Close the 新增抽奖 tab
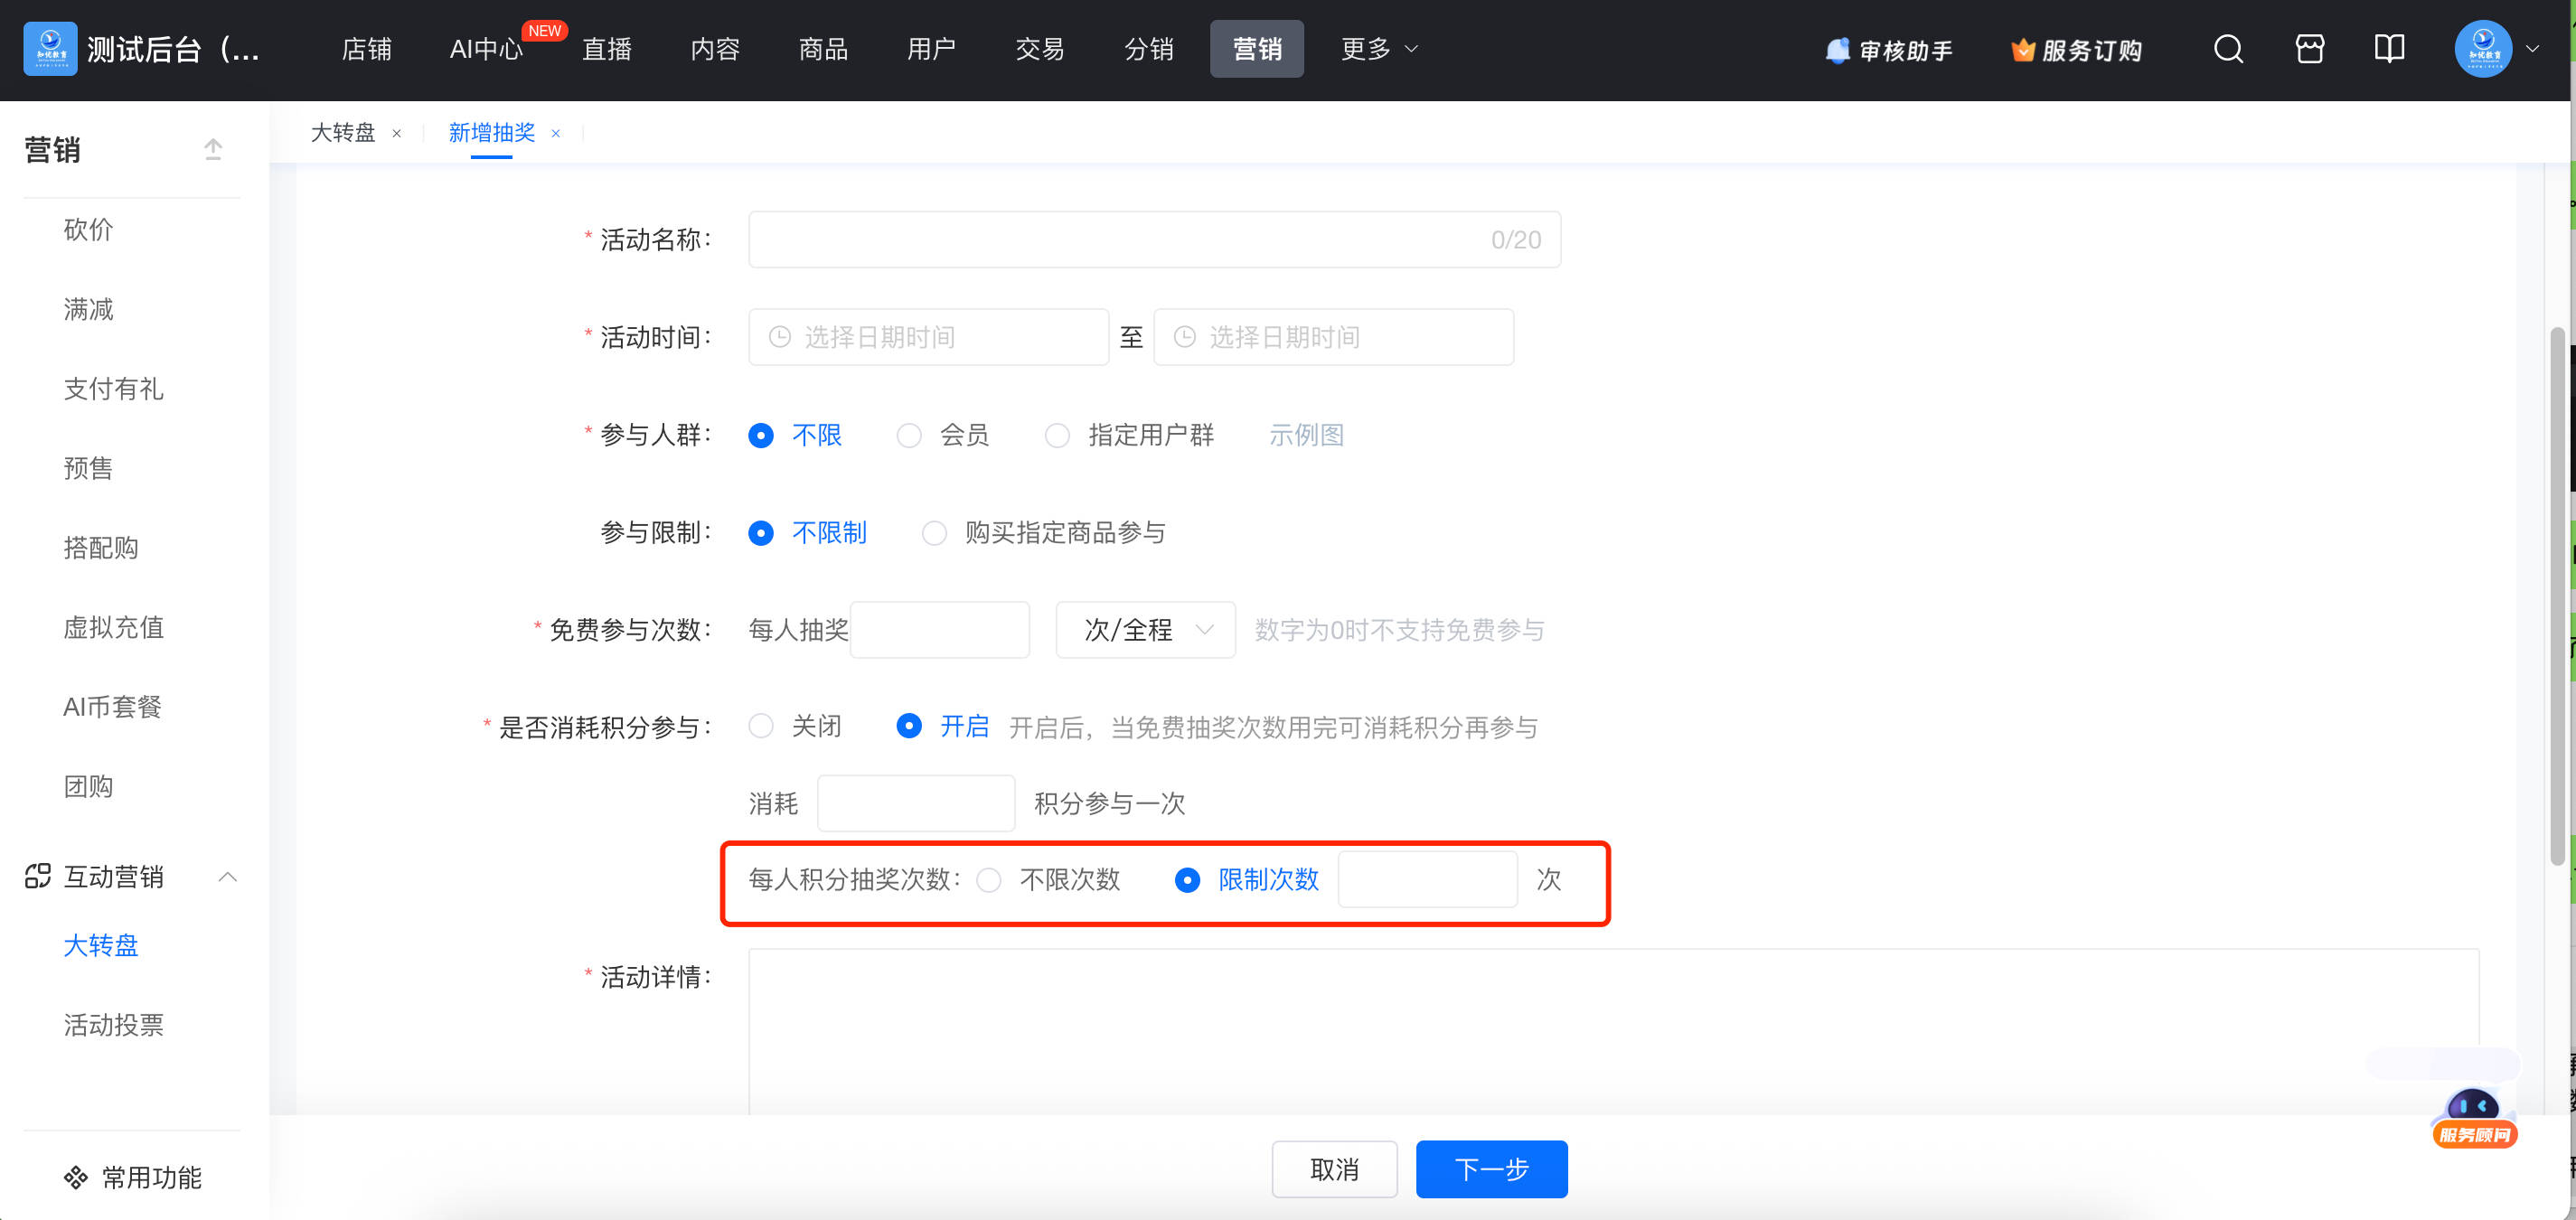2576x1220 pixels. 556,133
